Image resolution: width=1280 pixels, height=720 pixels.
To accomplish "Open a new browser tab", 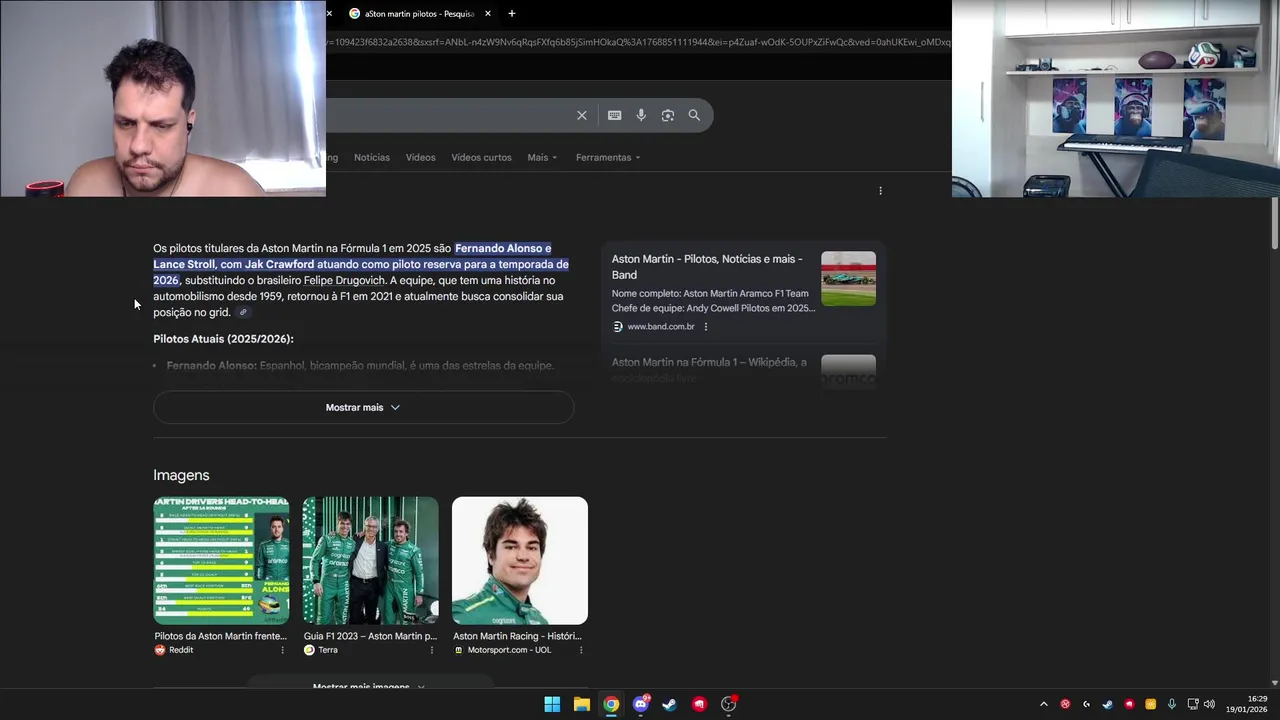I will coord(512,14).
